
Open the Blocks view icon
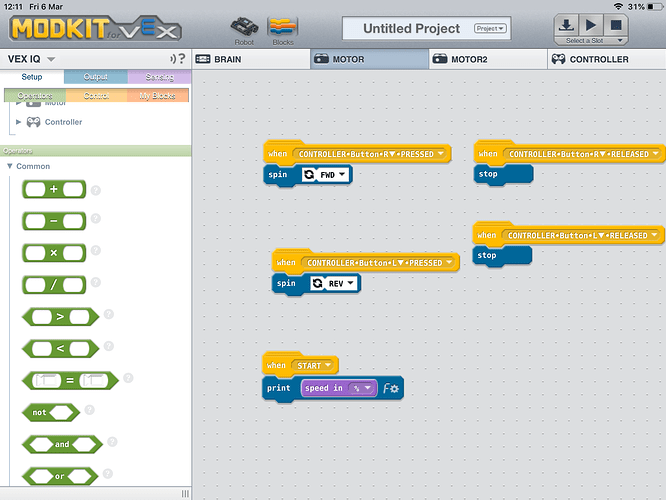pyautogui.click(x=283, y=31)
